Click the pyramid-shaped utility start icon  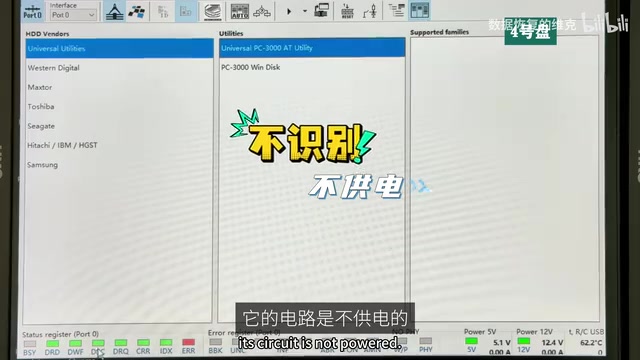(x=115, y=11)
